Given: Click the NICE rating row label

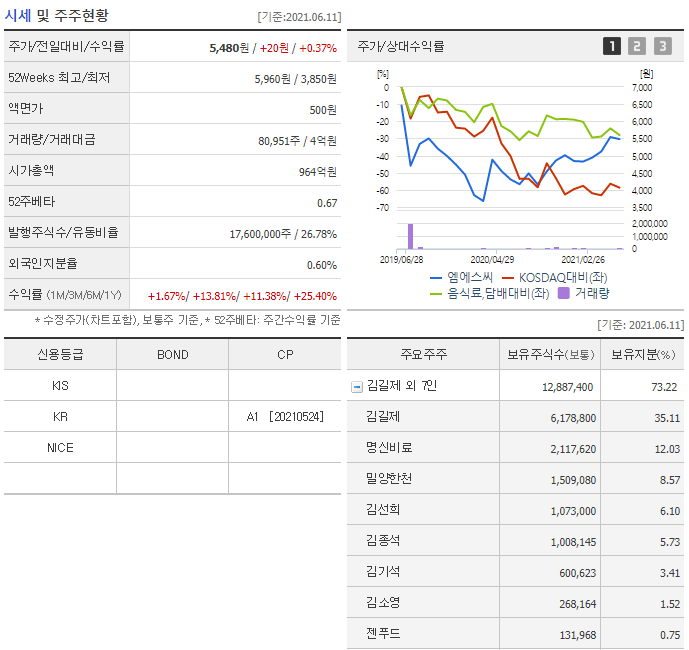Looking at the screenshot, I should [60, 448].
